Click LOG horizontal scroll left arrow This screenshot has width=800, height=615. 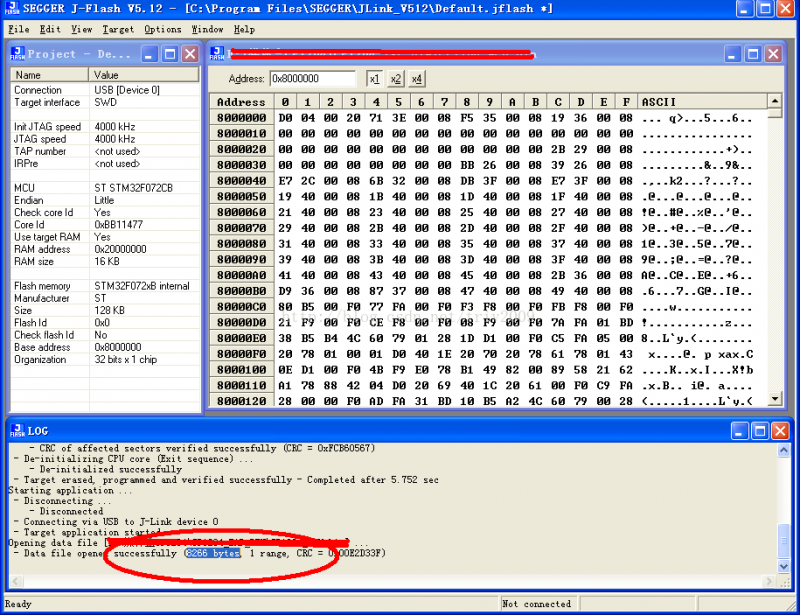[x=16, y=581]
